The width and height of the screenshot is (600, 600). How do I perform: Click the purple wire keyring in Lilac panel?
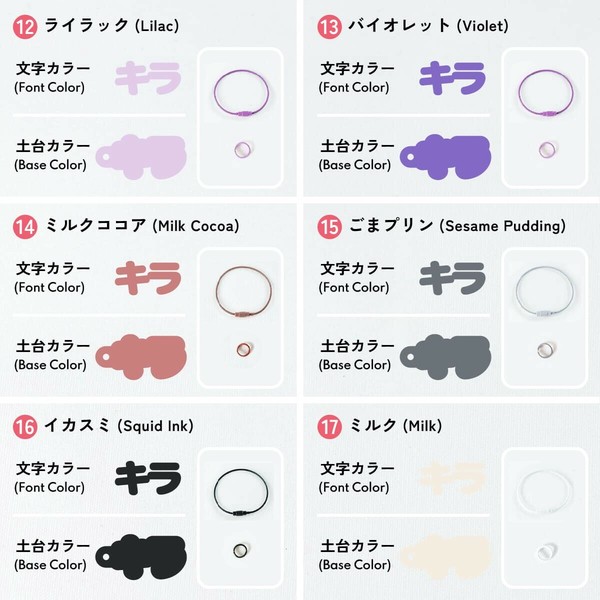tap(241, 93)
